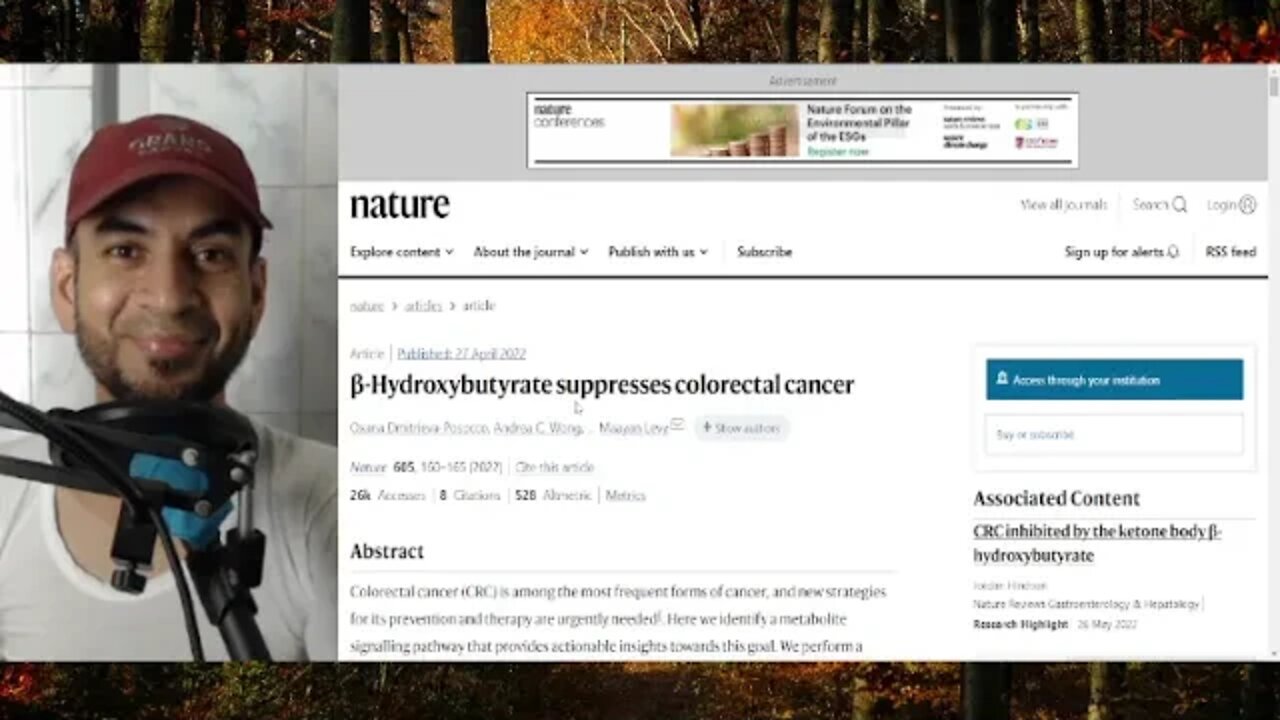Click the alerts bell icon

pos(1173,252)
